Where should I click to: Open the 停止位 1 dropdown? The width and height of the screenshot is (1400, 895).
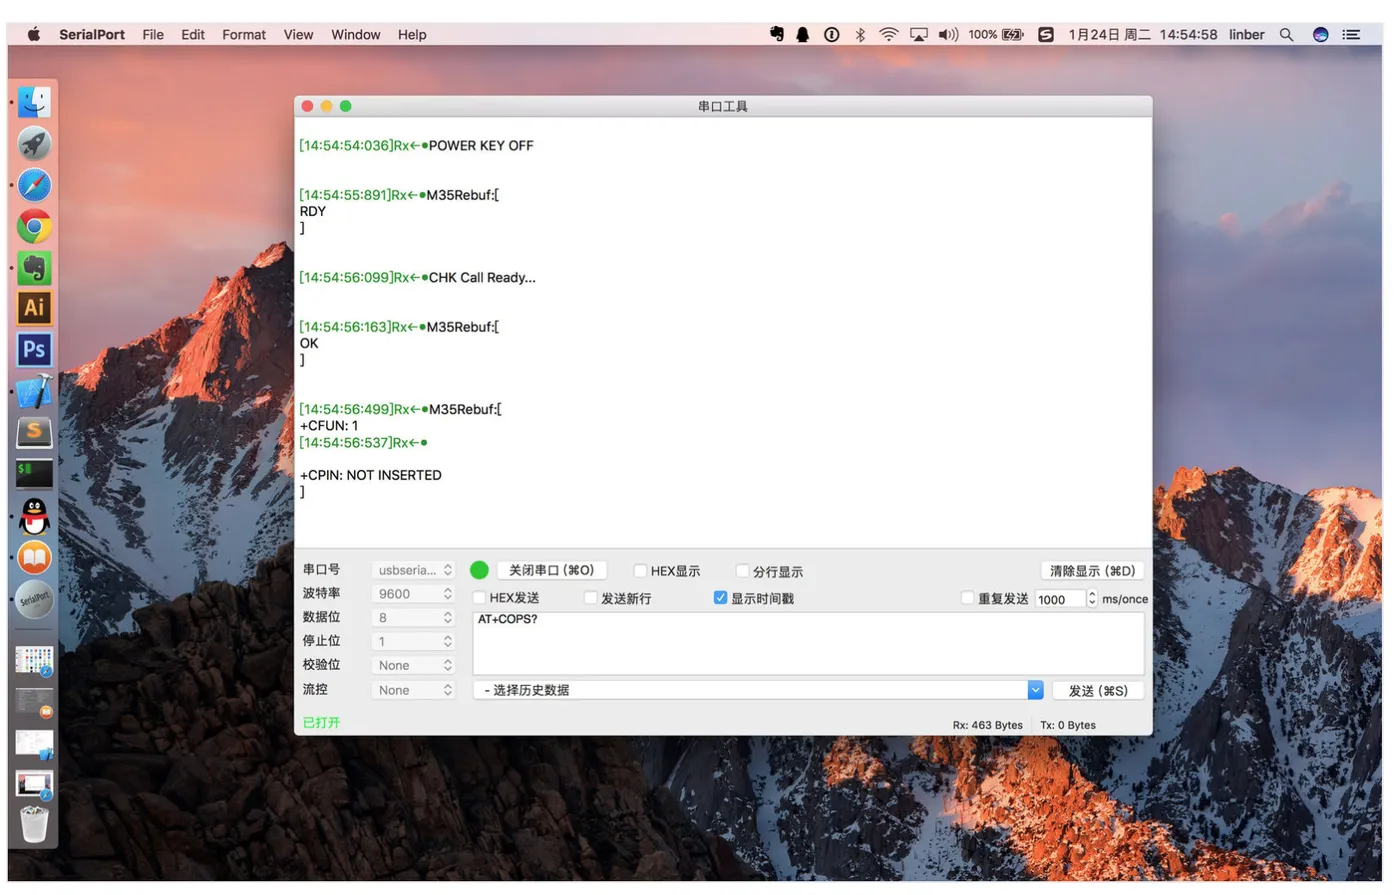[x=414, y=642]
